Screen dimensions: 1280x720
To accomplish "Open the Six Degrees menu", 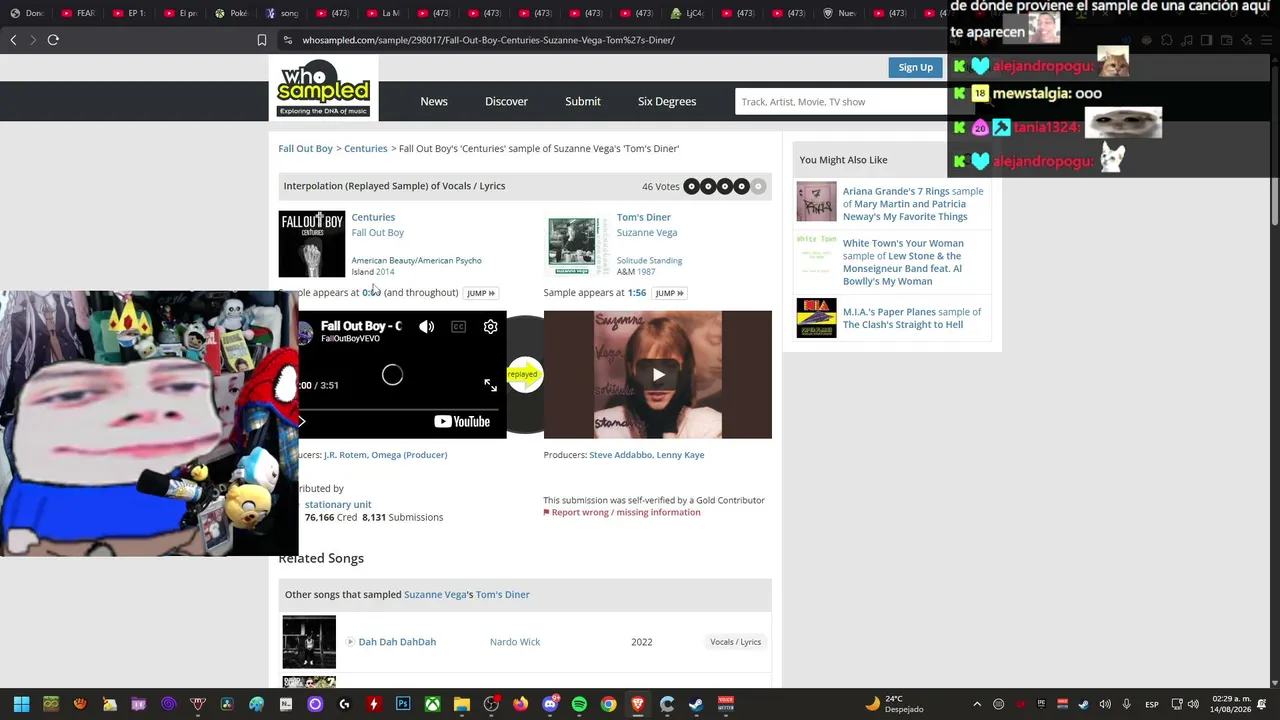I will coord(667,101).
